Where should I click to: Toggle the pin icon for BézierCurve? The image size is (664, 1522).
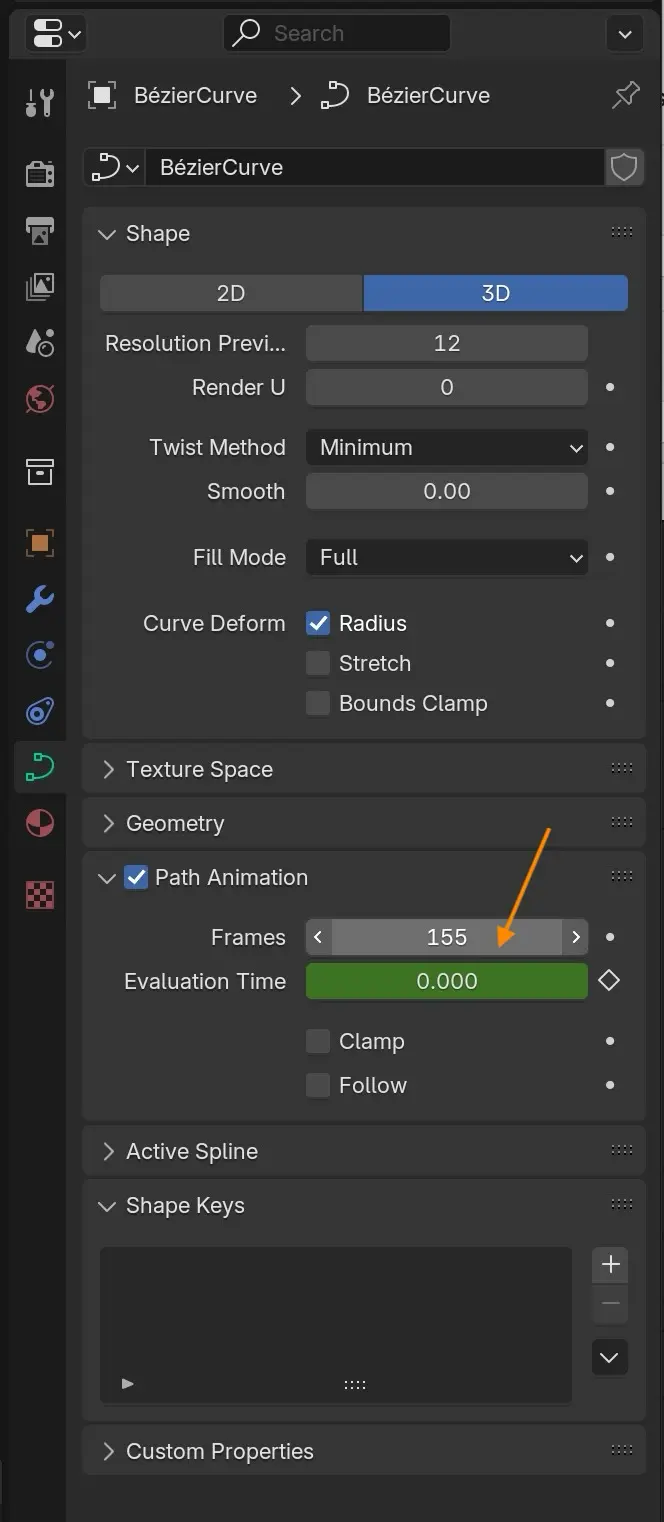[x=625, y=95]
